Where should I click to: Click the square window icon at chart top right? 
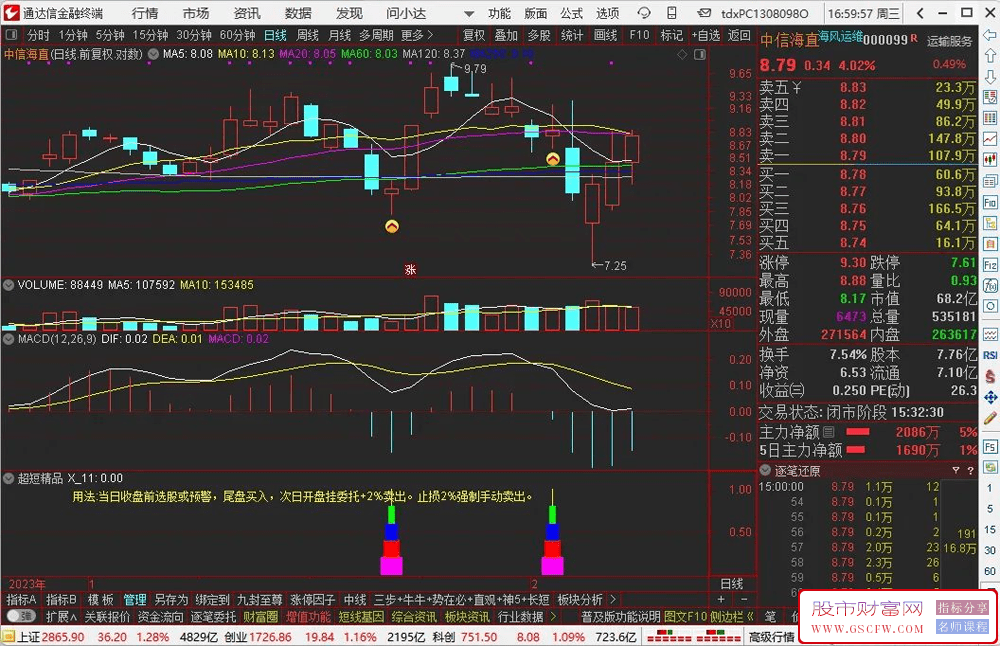700,55
